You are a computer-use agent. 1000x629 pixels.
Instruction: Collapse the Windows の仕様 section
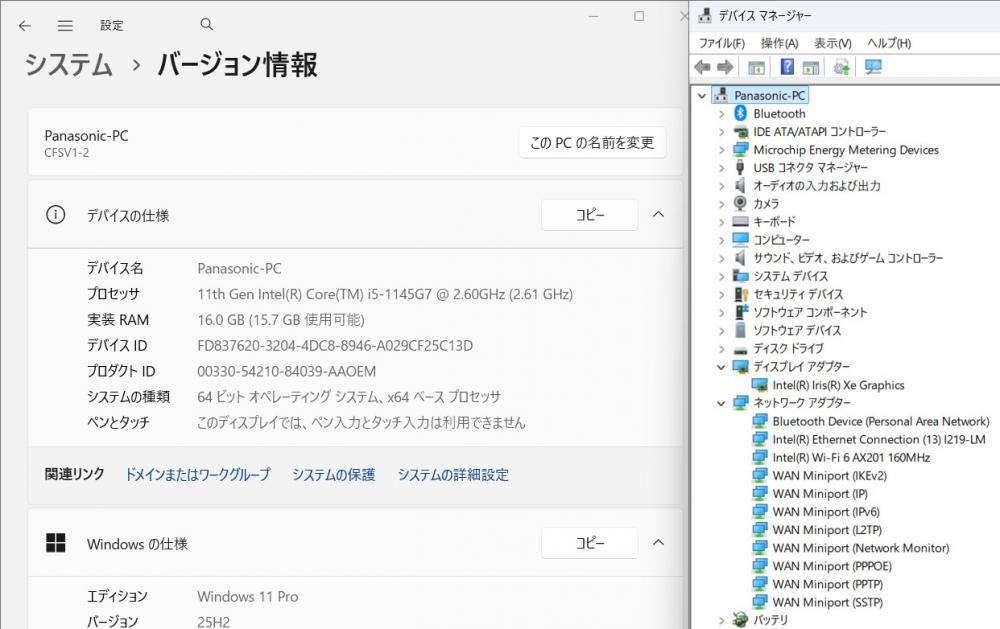coord(658,543)
